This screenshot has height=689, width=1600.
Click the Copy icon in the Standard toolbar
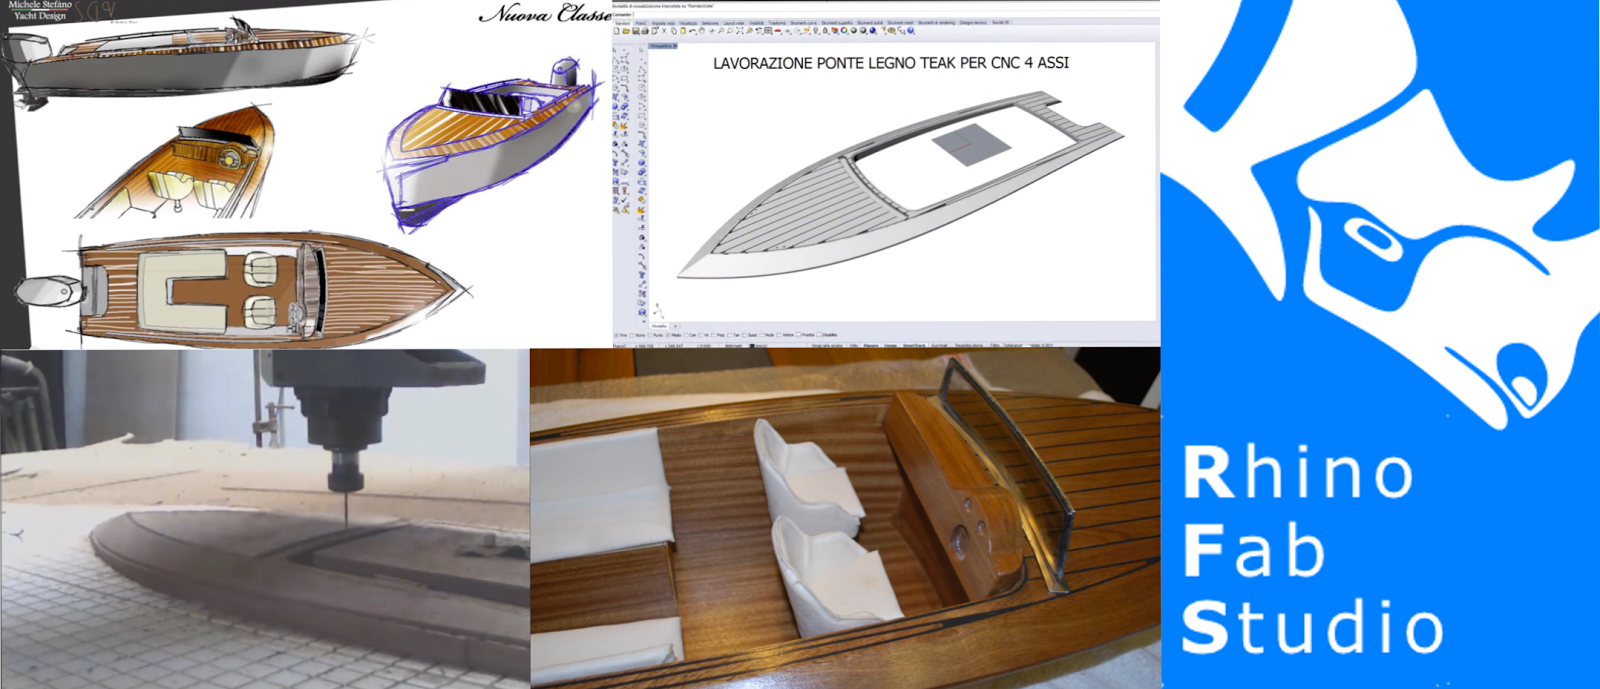[x=674, y=31]
